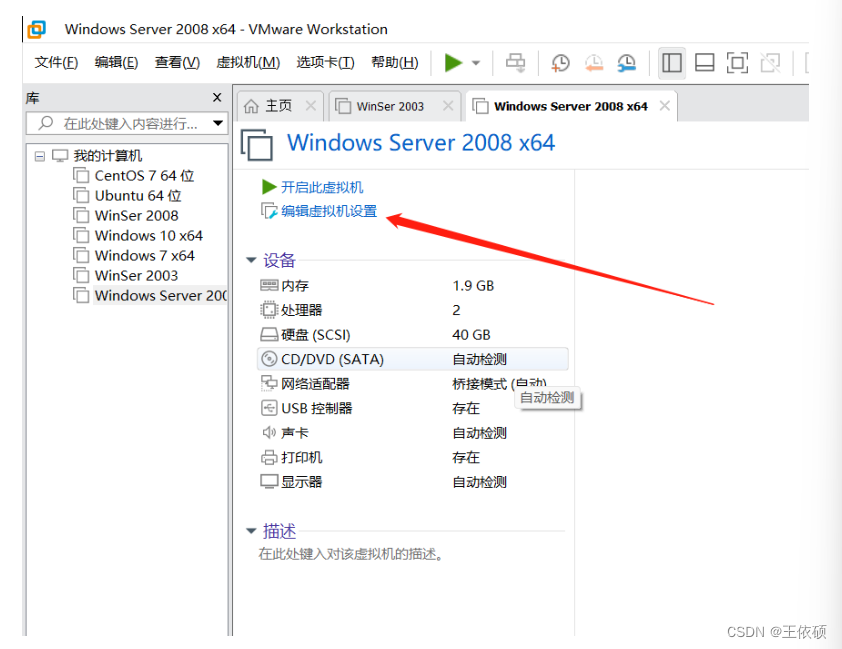
Task: Click the 硬盘 (SCSI) device row
Action: 412,335
